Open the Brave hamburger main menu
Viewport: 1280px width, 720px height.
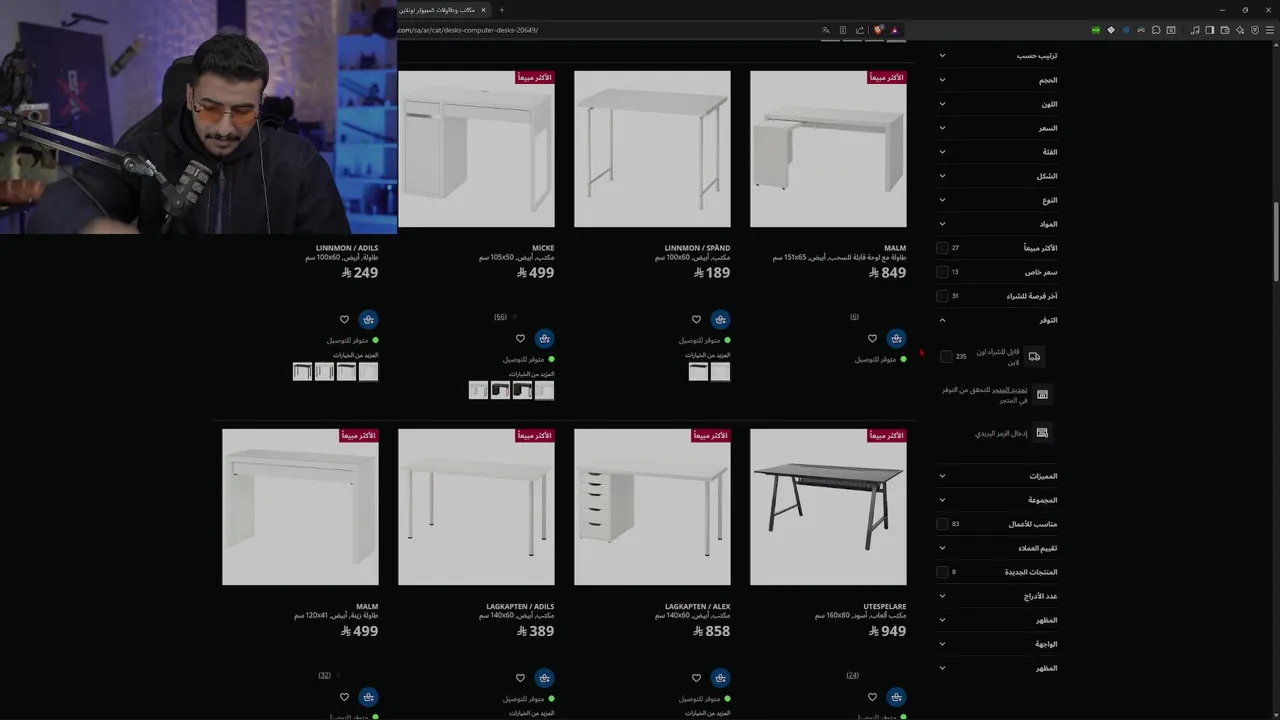coord(1268,30)
